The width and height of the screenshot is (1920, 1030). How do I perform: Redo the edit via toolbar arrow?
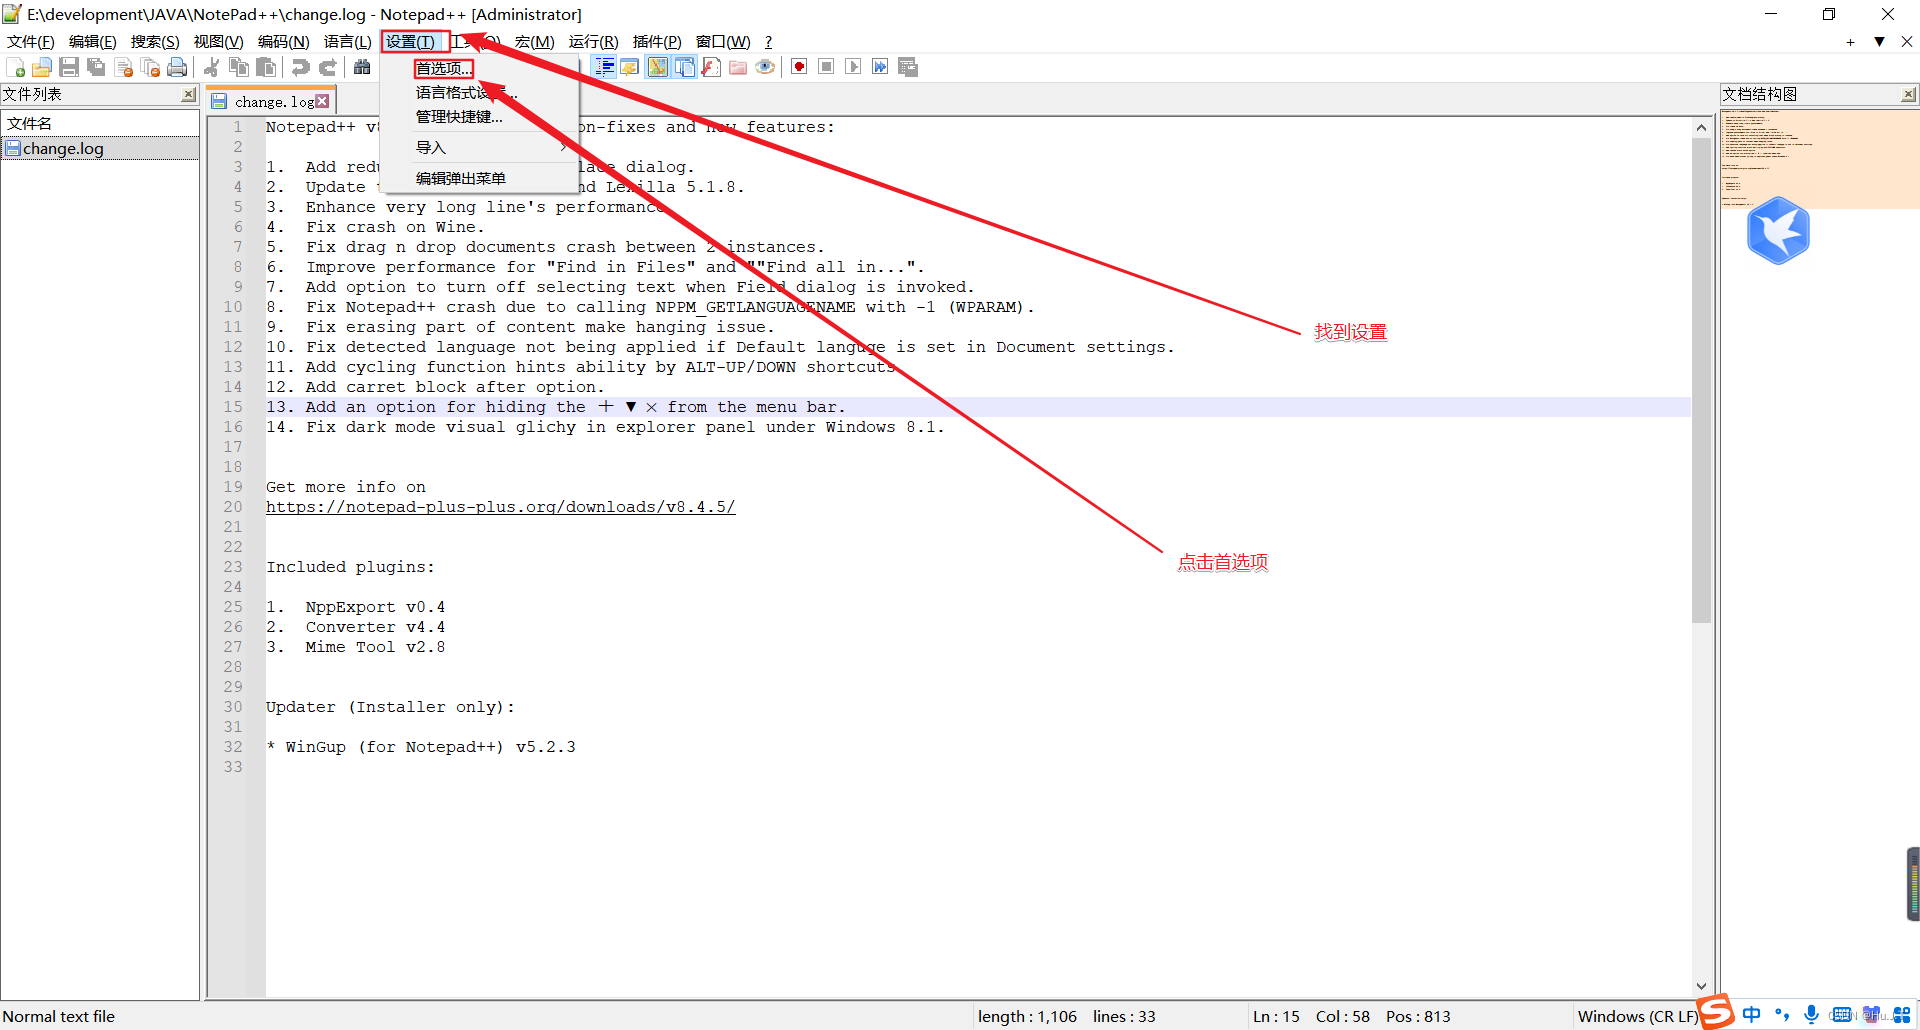tap(327, 67)
